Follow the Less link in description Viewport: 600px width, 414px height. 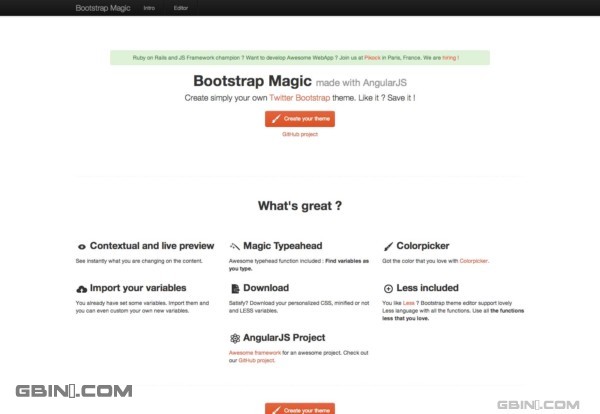409,303
